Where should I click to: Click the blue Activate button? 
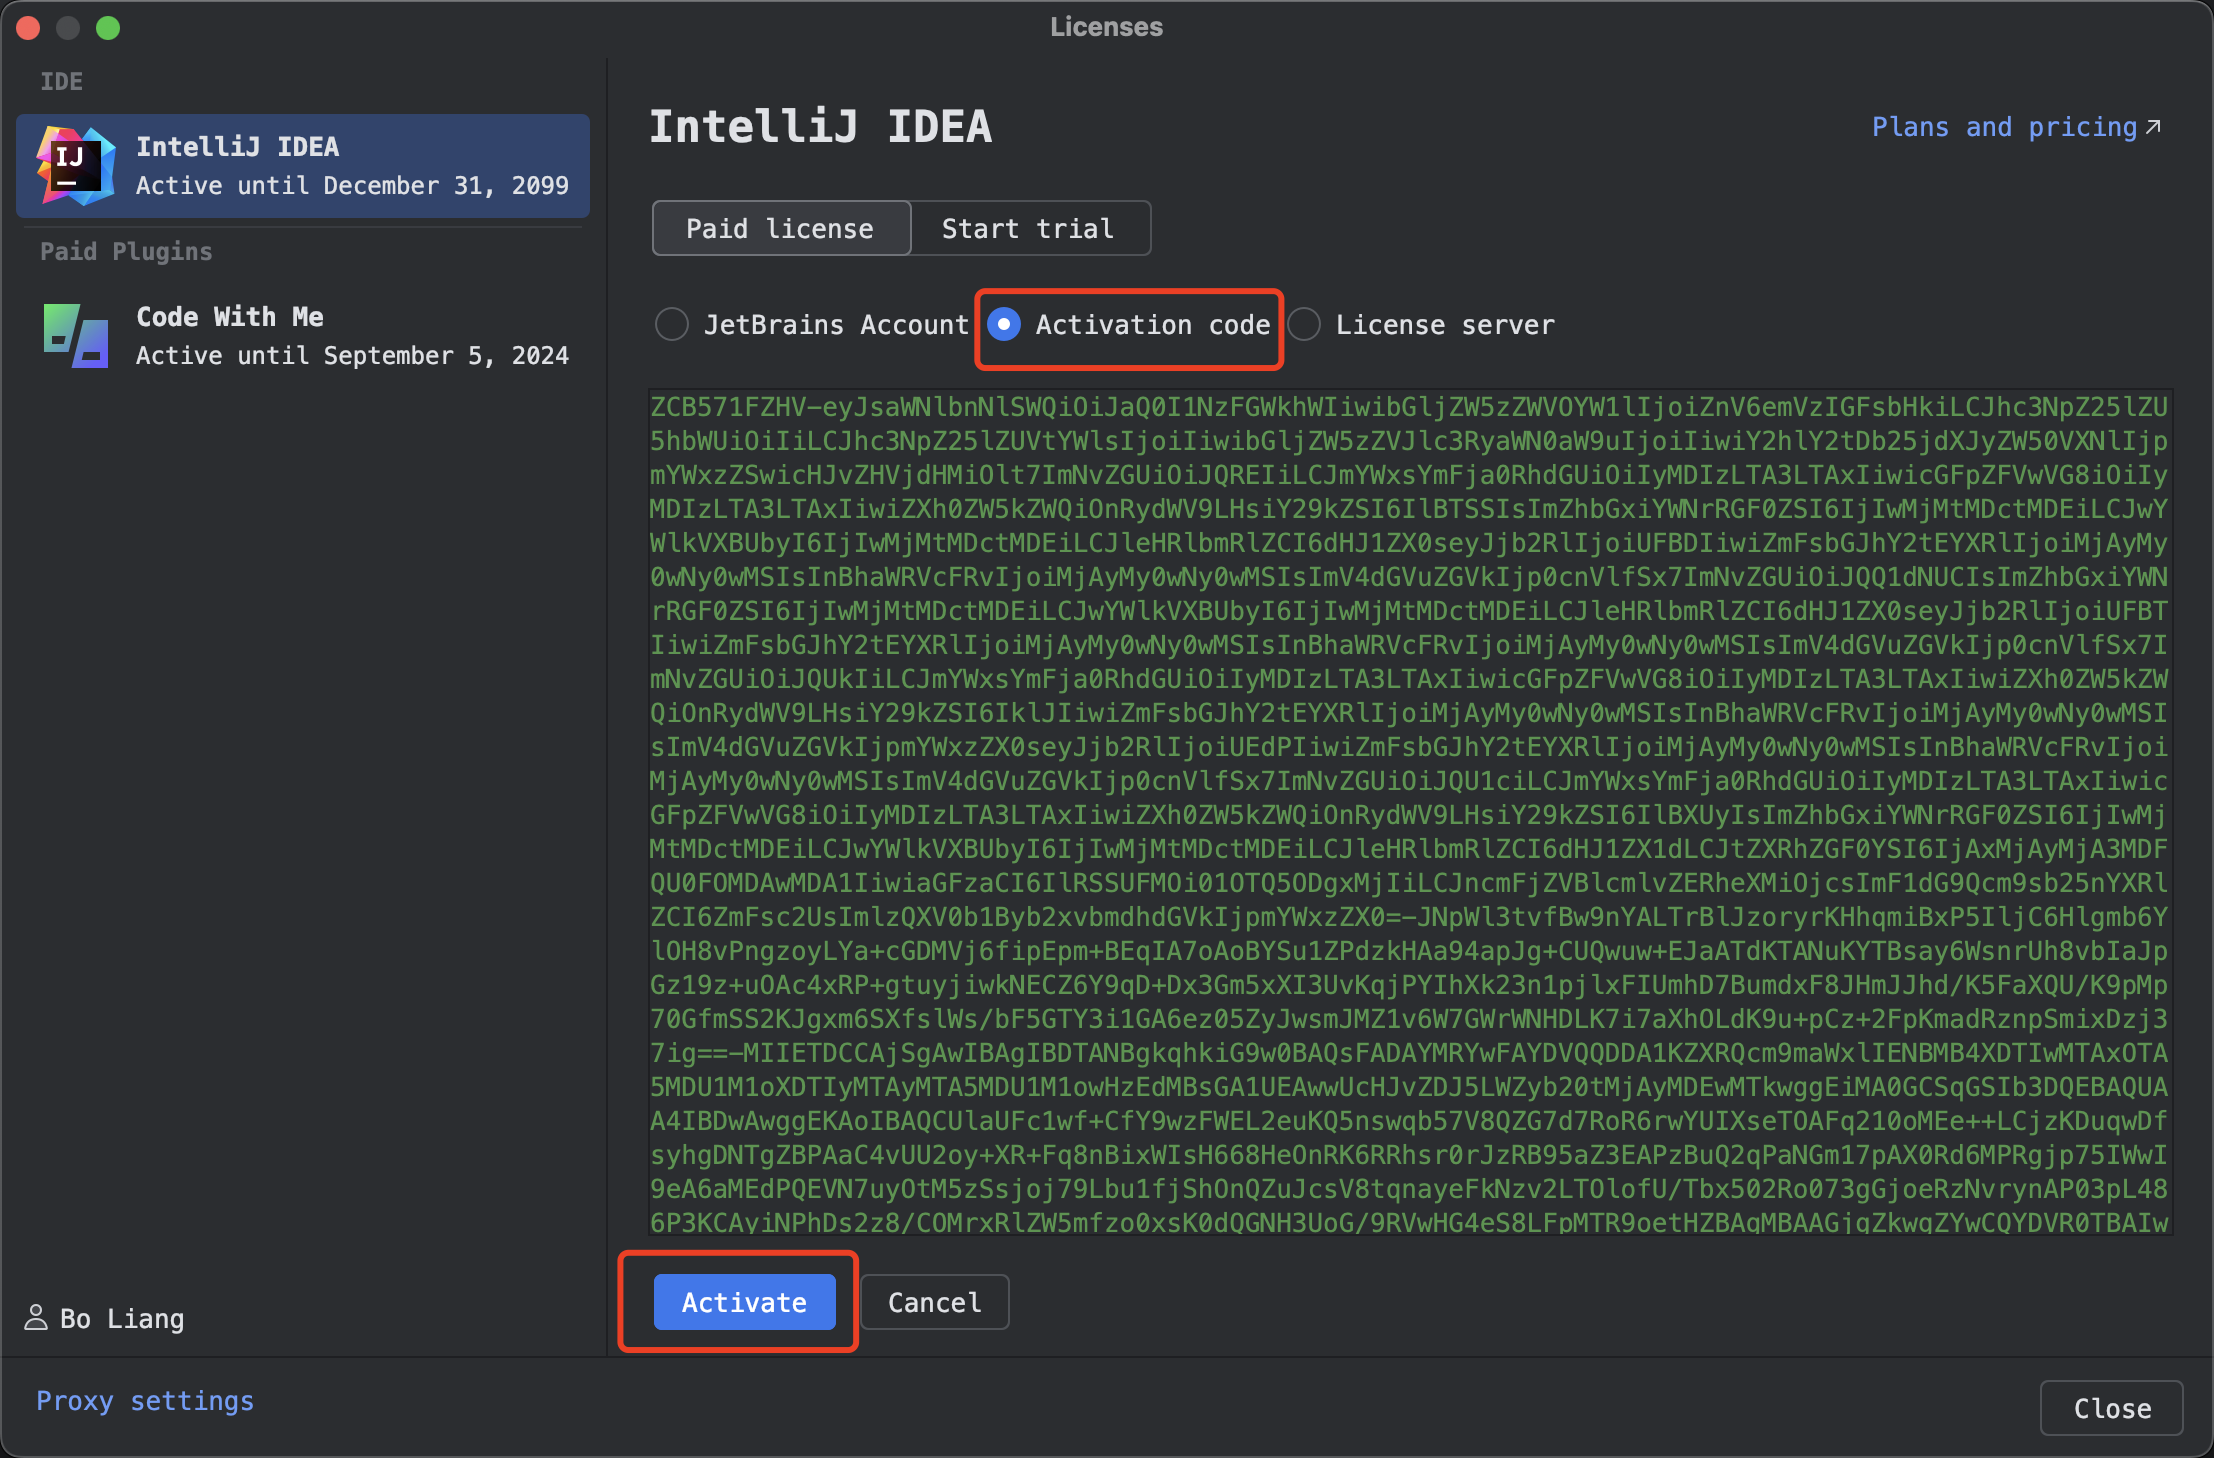[744, 1302]
